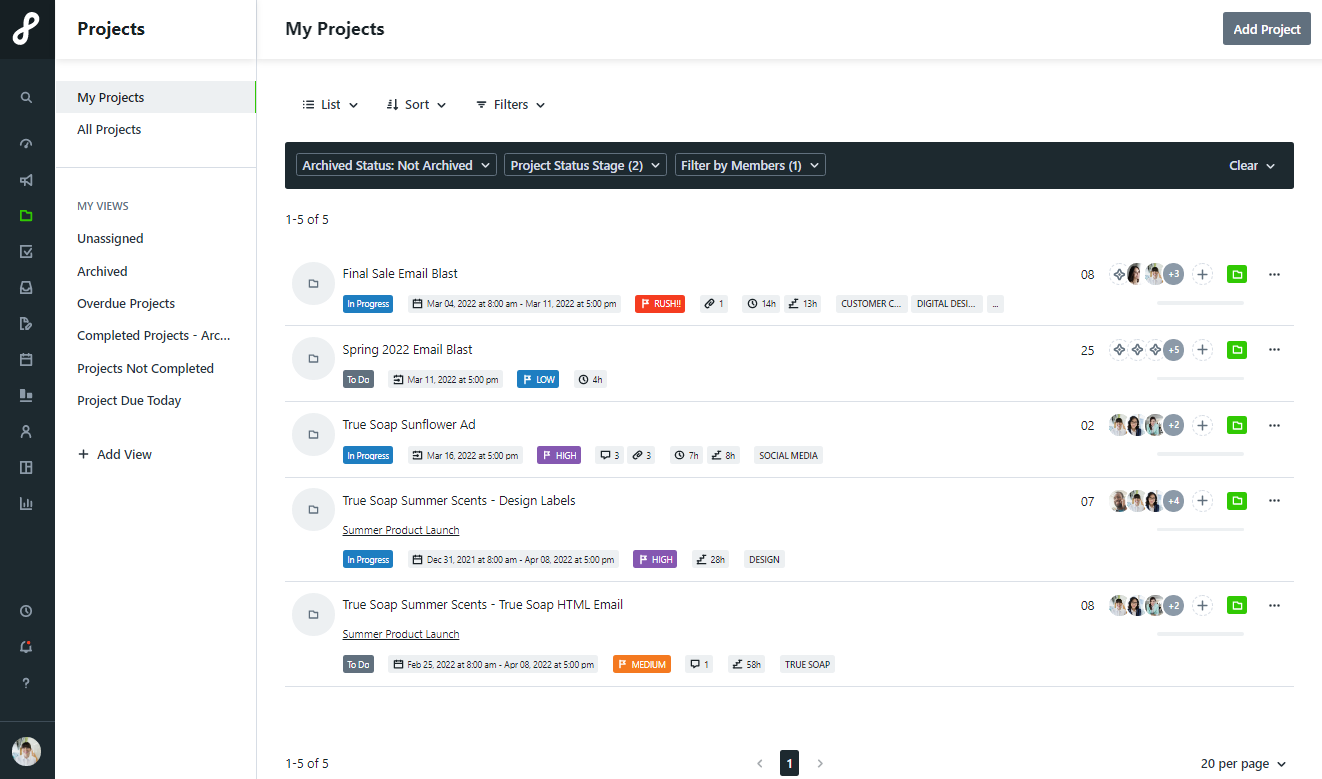
Task: Open three-dot menu for True Soap Sunflower Ad
Action: pyautogui.click(x=1274, y=425)
